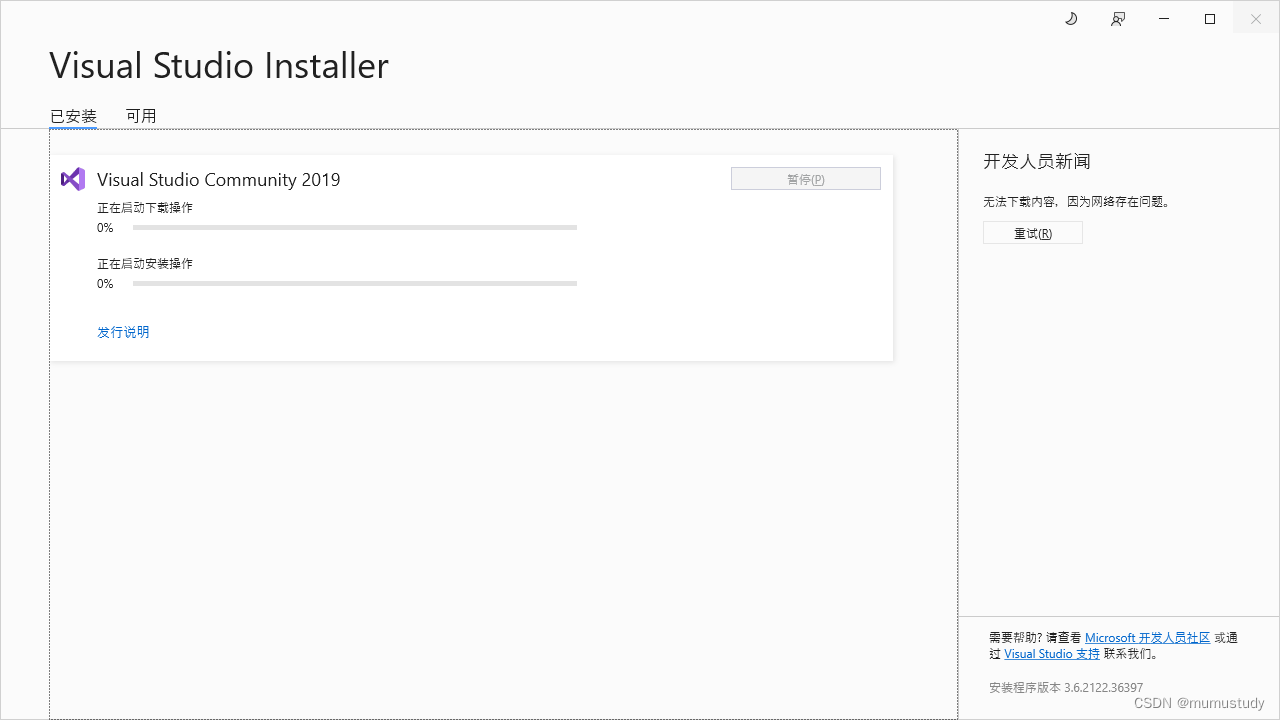The width and height of the screenshot is (1280, 720).
Task: Click the download progress bar at 0%
Action: (354, 227)
